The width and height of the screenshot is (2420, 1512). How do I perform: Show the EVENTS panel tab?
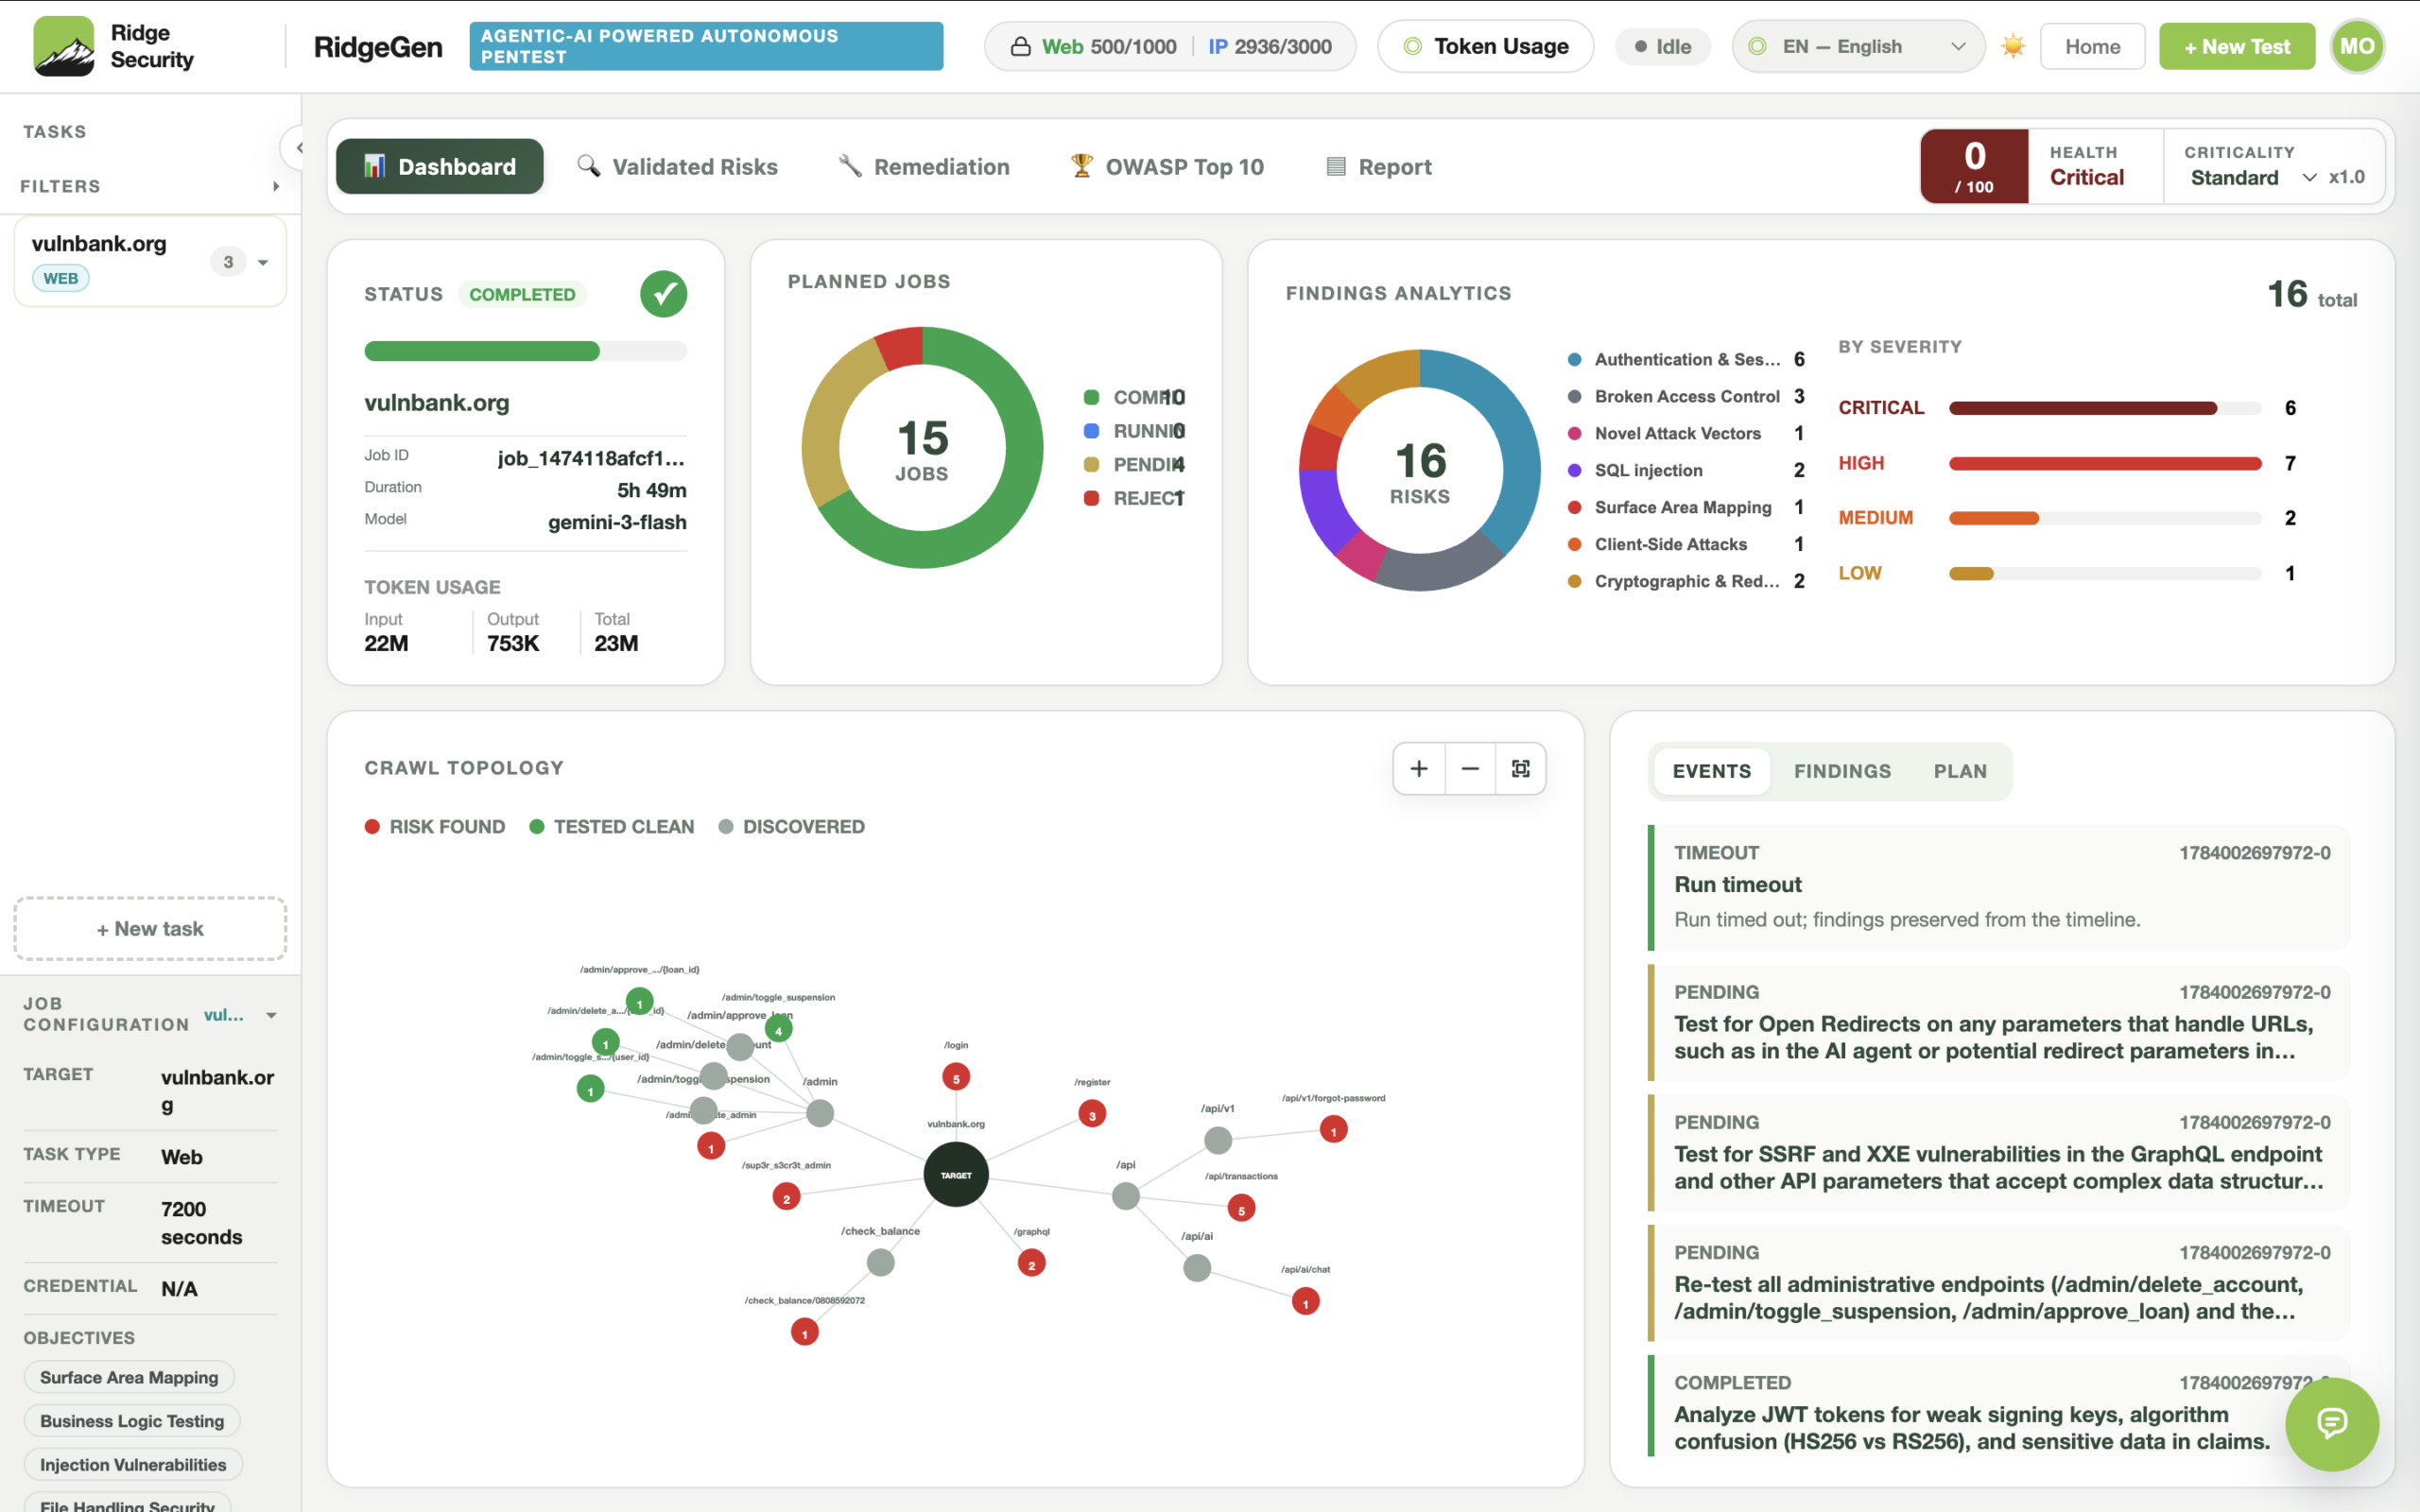[x=1711, y=772]
